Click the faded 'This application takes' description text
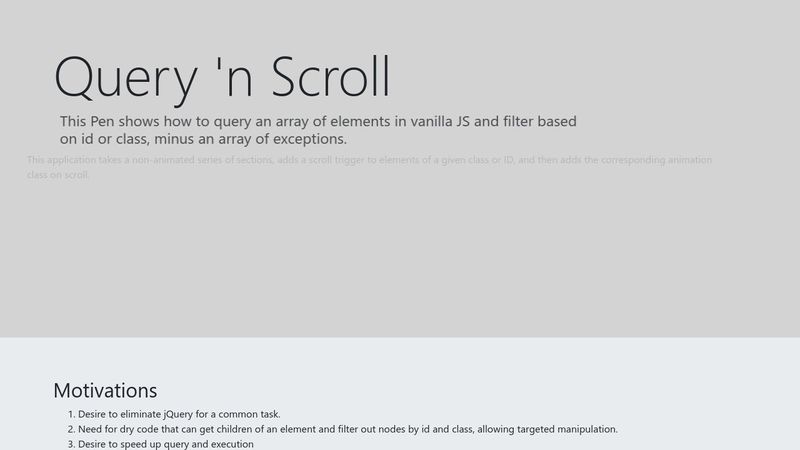Viewport: 800px width, 450px height. (369, 167)
